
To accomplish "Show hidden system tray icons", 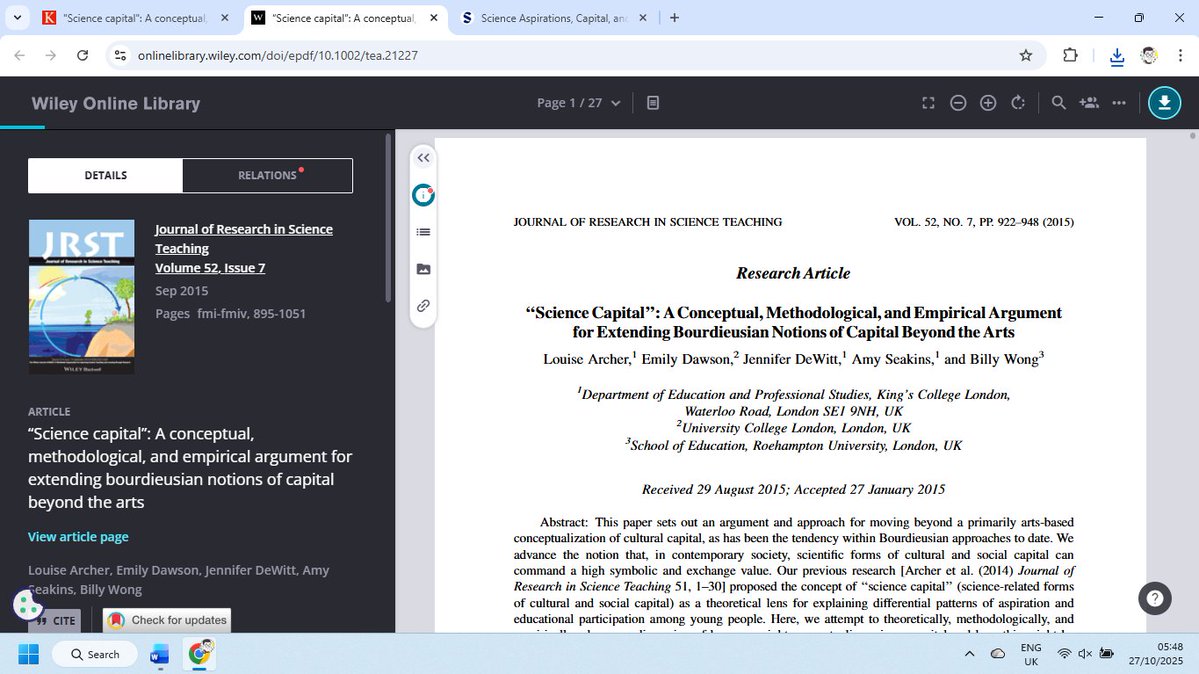I will click(969, 654).
